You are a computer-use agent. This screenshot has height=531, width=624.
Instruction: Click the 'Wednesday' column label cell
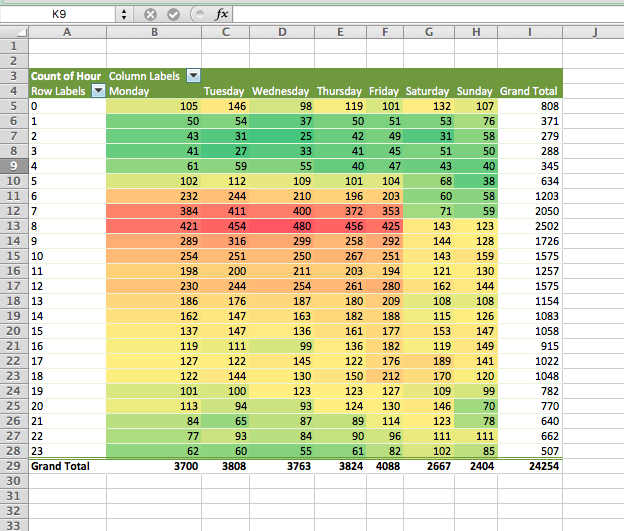point(282,91)
